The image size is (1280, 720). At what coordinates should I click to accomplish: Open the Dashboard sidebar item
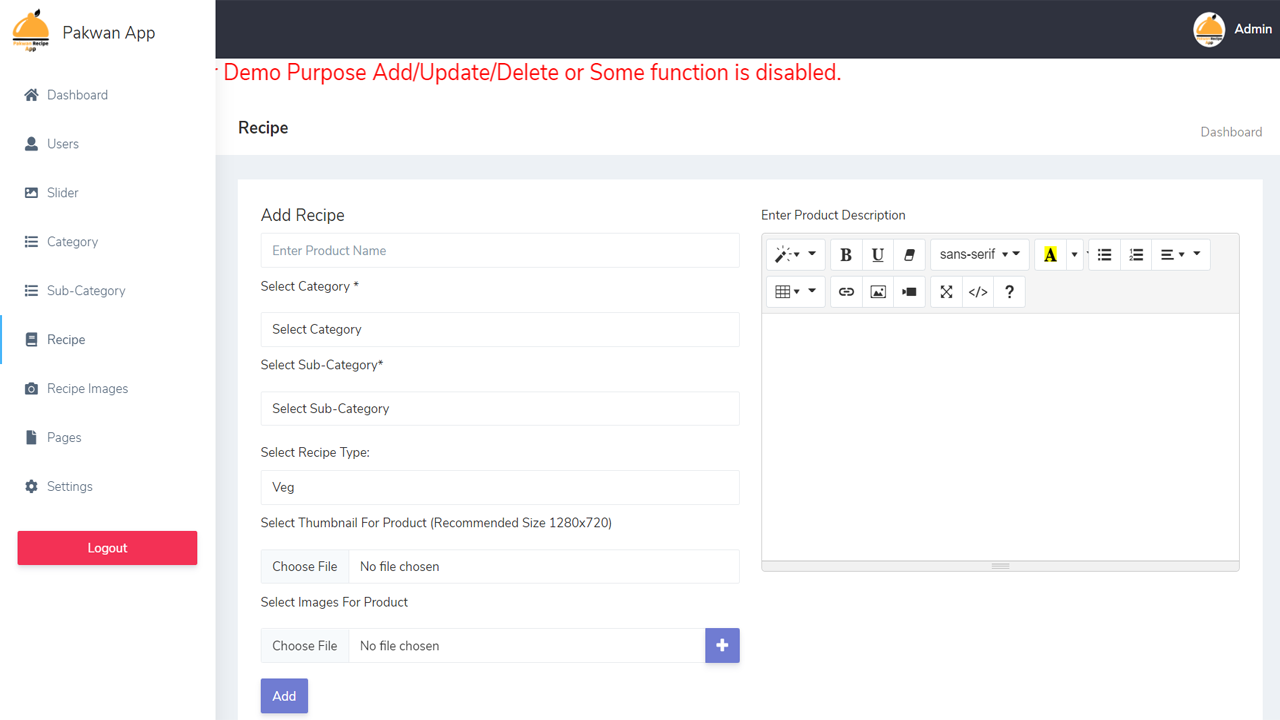[x=107, y=95]
